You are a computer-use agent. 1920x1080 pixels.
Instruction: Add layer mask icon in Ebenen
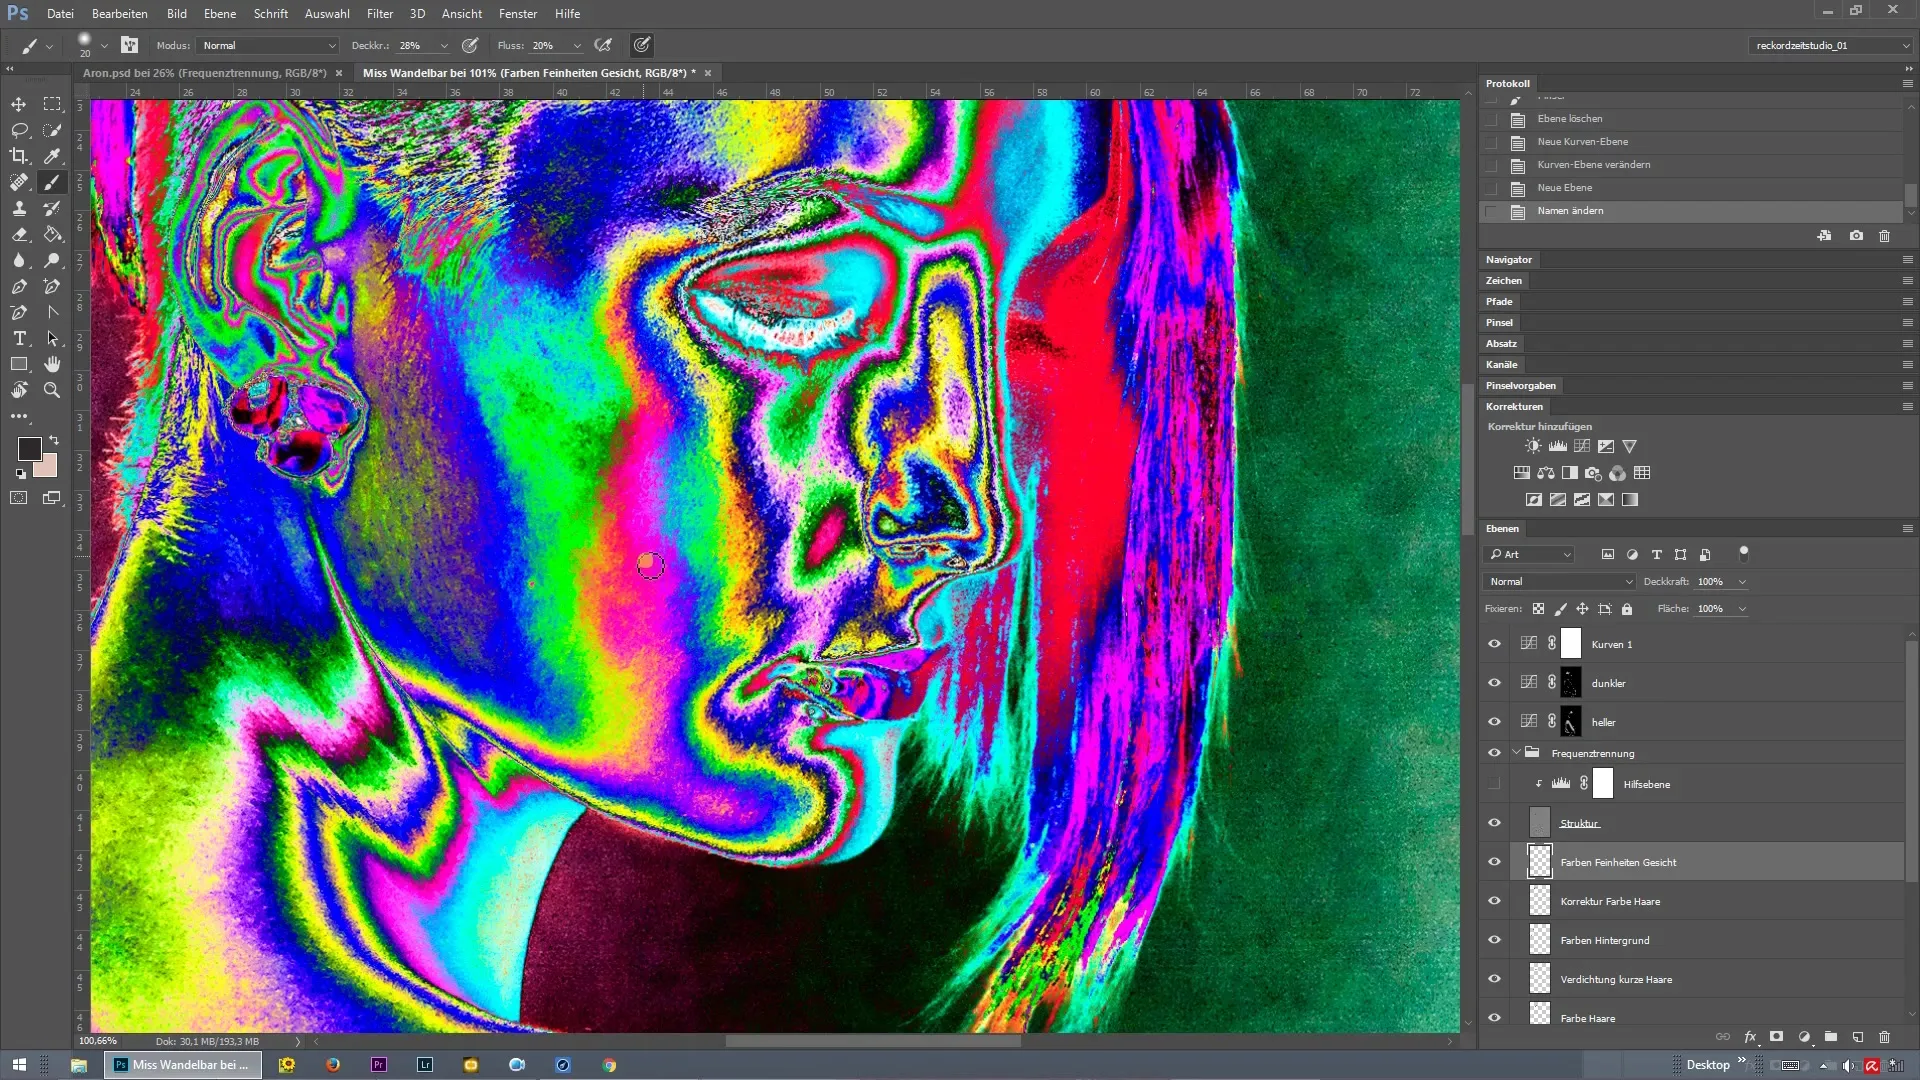1776,1037
